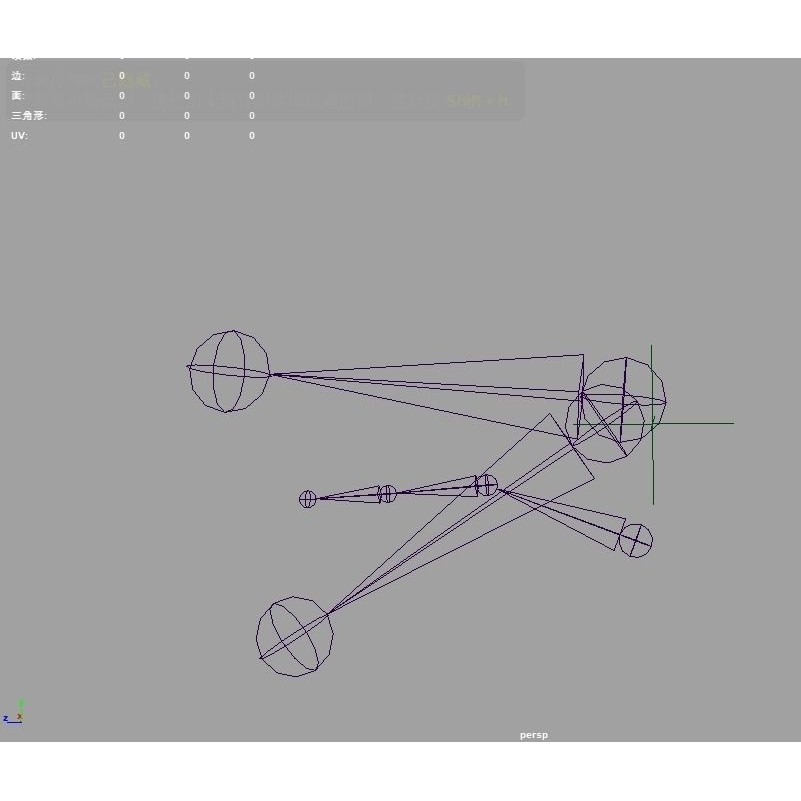Select the large joint sphere at the bottom

point(294,636)
